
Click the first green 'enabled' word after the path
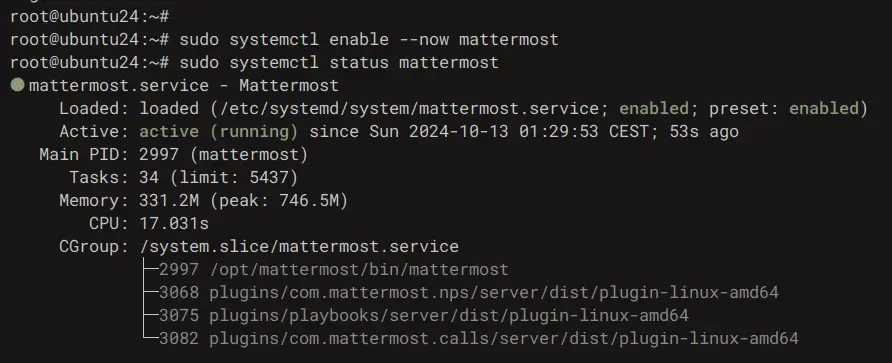click(654, 109)
